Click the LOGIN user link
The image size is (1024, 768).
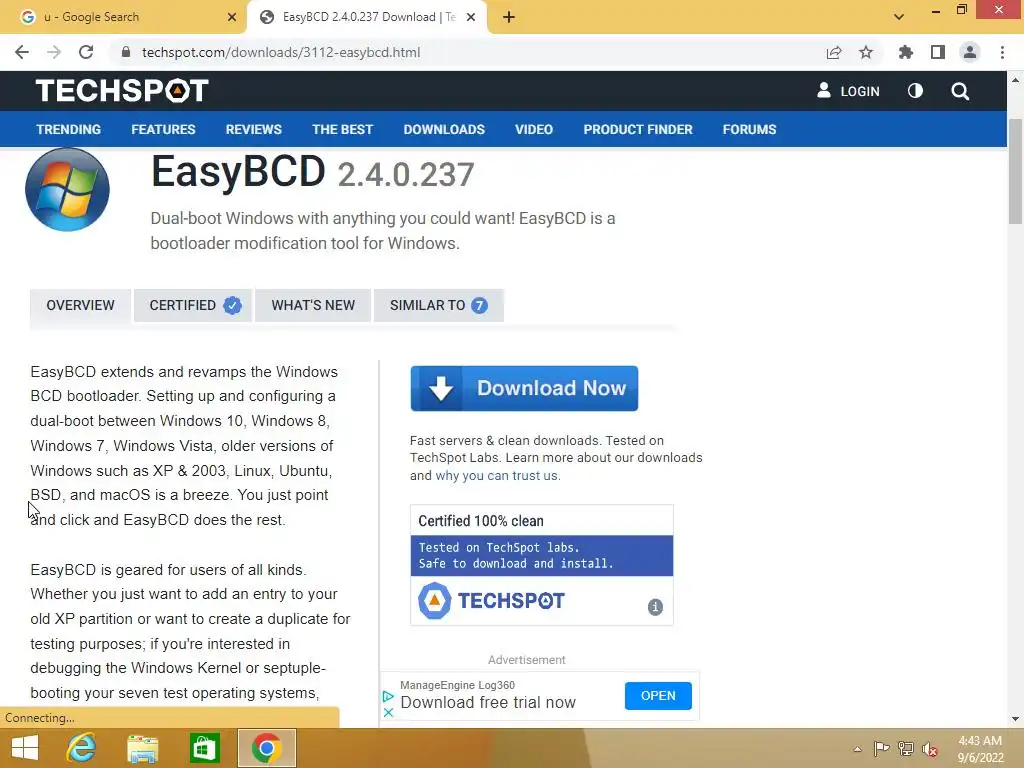(848, 91)
